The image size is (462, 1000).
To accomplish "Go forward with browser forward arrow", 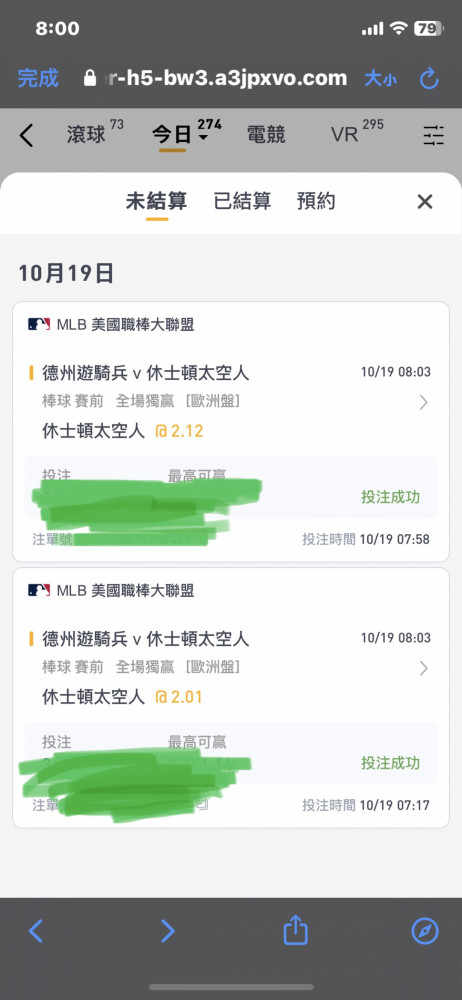I will (167, 931).
